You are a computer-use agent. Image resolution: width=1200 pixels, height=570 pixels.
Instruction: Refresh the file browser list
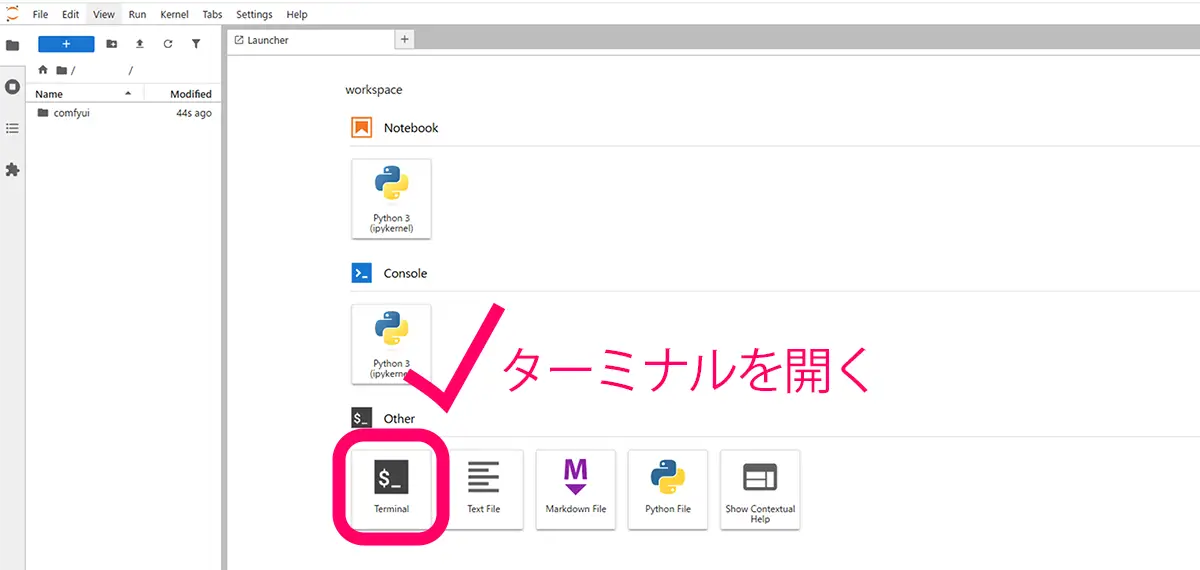point(167,44)
